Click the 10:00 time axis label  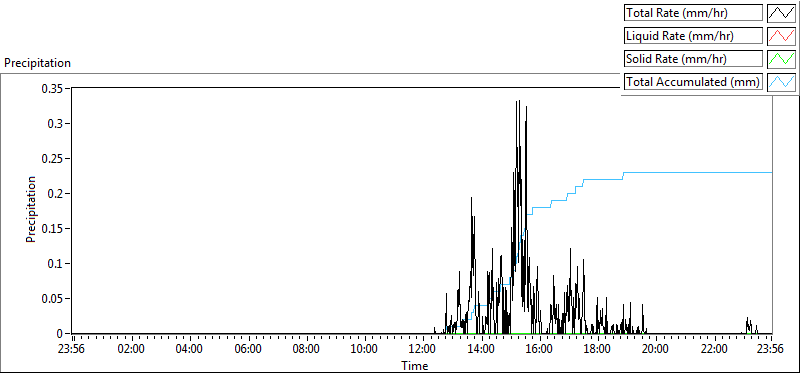[365, 350]
